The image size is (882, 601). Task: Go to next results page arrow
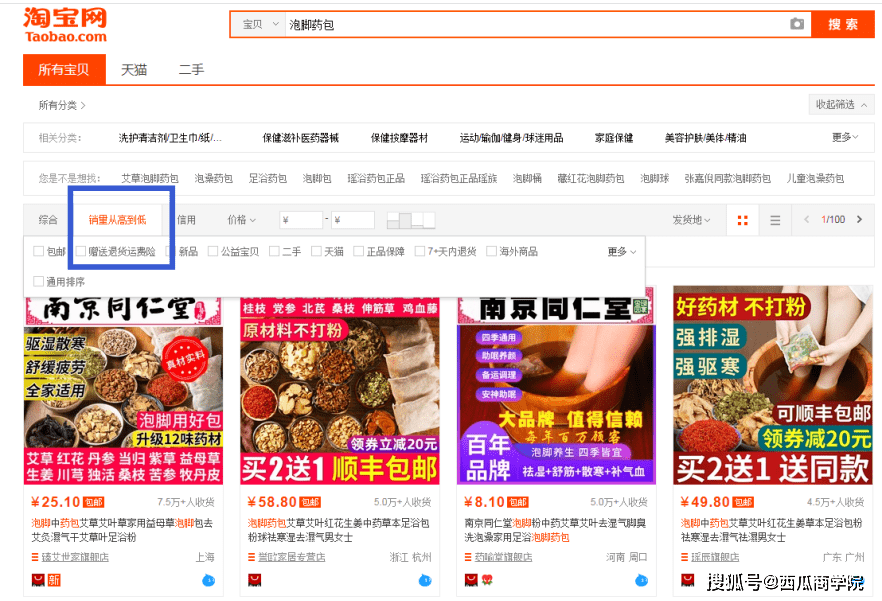[860, 220]
